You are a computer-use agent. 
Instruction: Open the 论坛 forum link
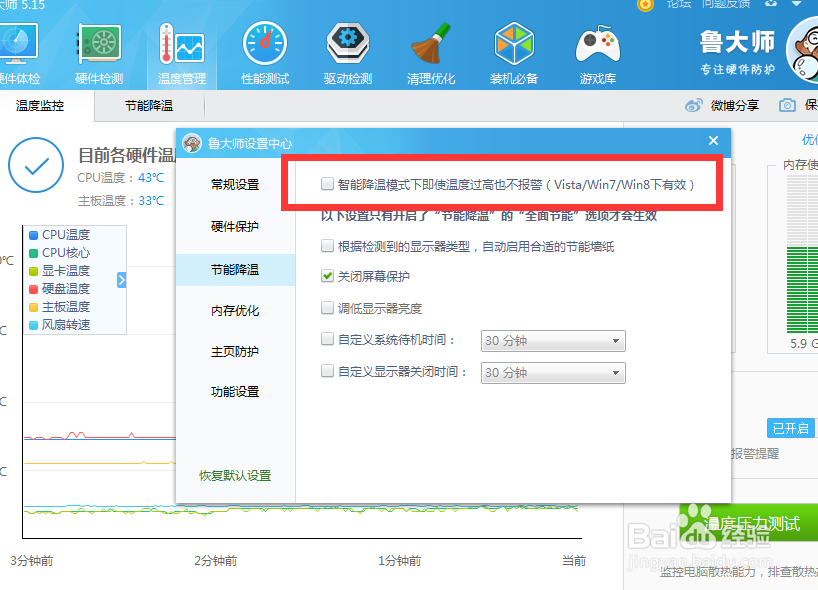[x=678, y=4]
